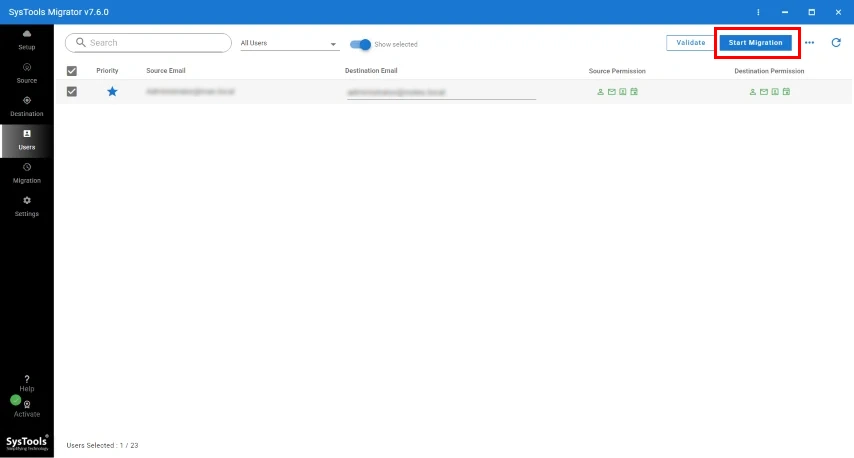Open the Destination sidebar section
Screen dimensions: 854x458
(x=27, y=107)
